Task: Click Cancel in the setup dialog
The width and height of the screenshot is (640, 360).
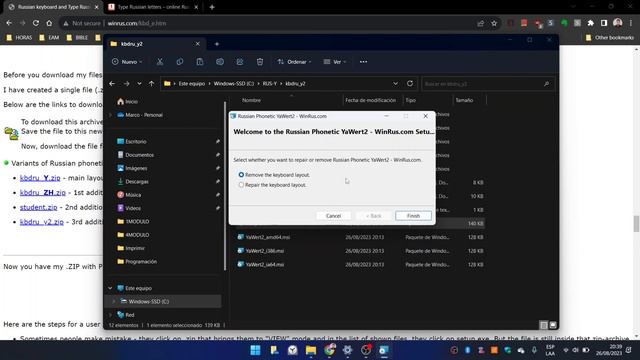Action: point(333,216)
